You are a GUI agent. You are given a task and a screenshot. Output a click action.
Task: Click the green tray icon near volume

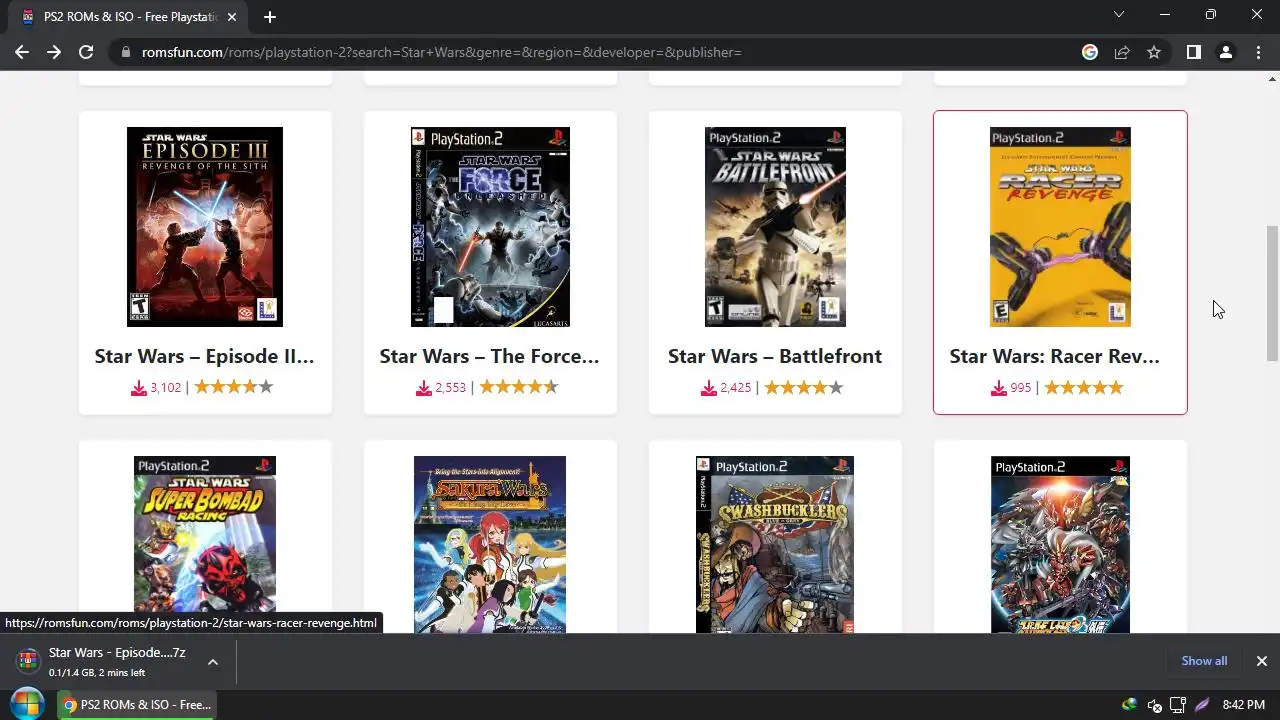click(1129, 705)
